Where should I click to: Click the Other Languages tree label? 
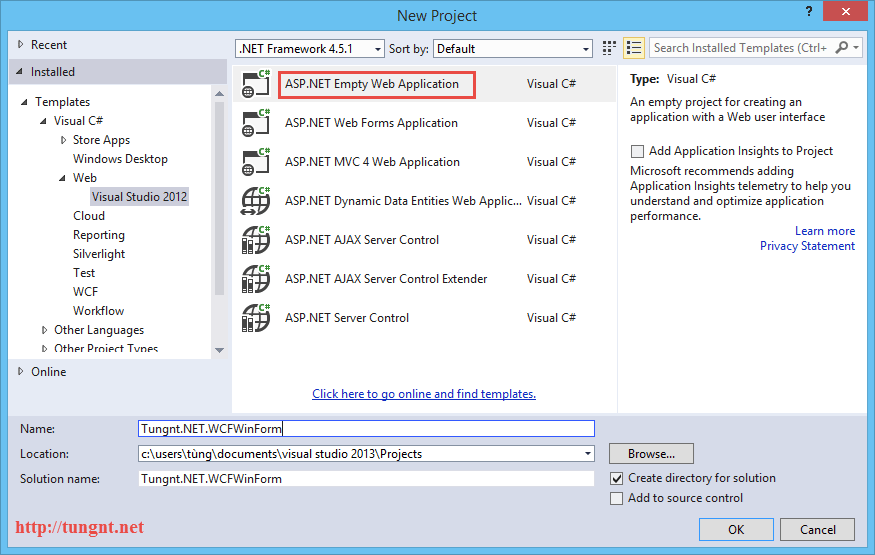[x=99, y=330]
